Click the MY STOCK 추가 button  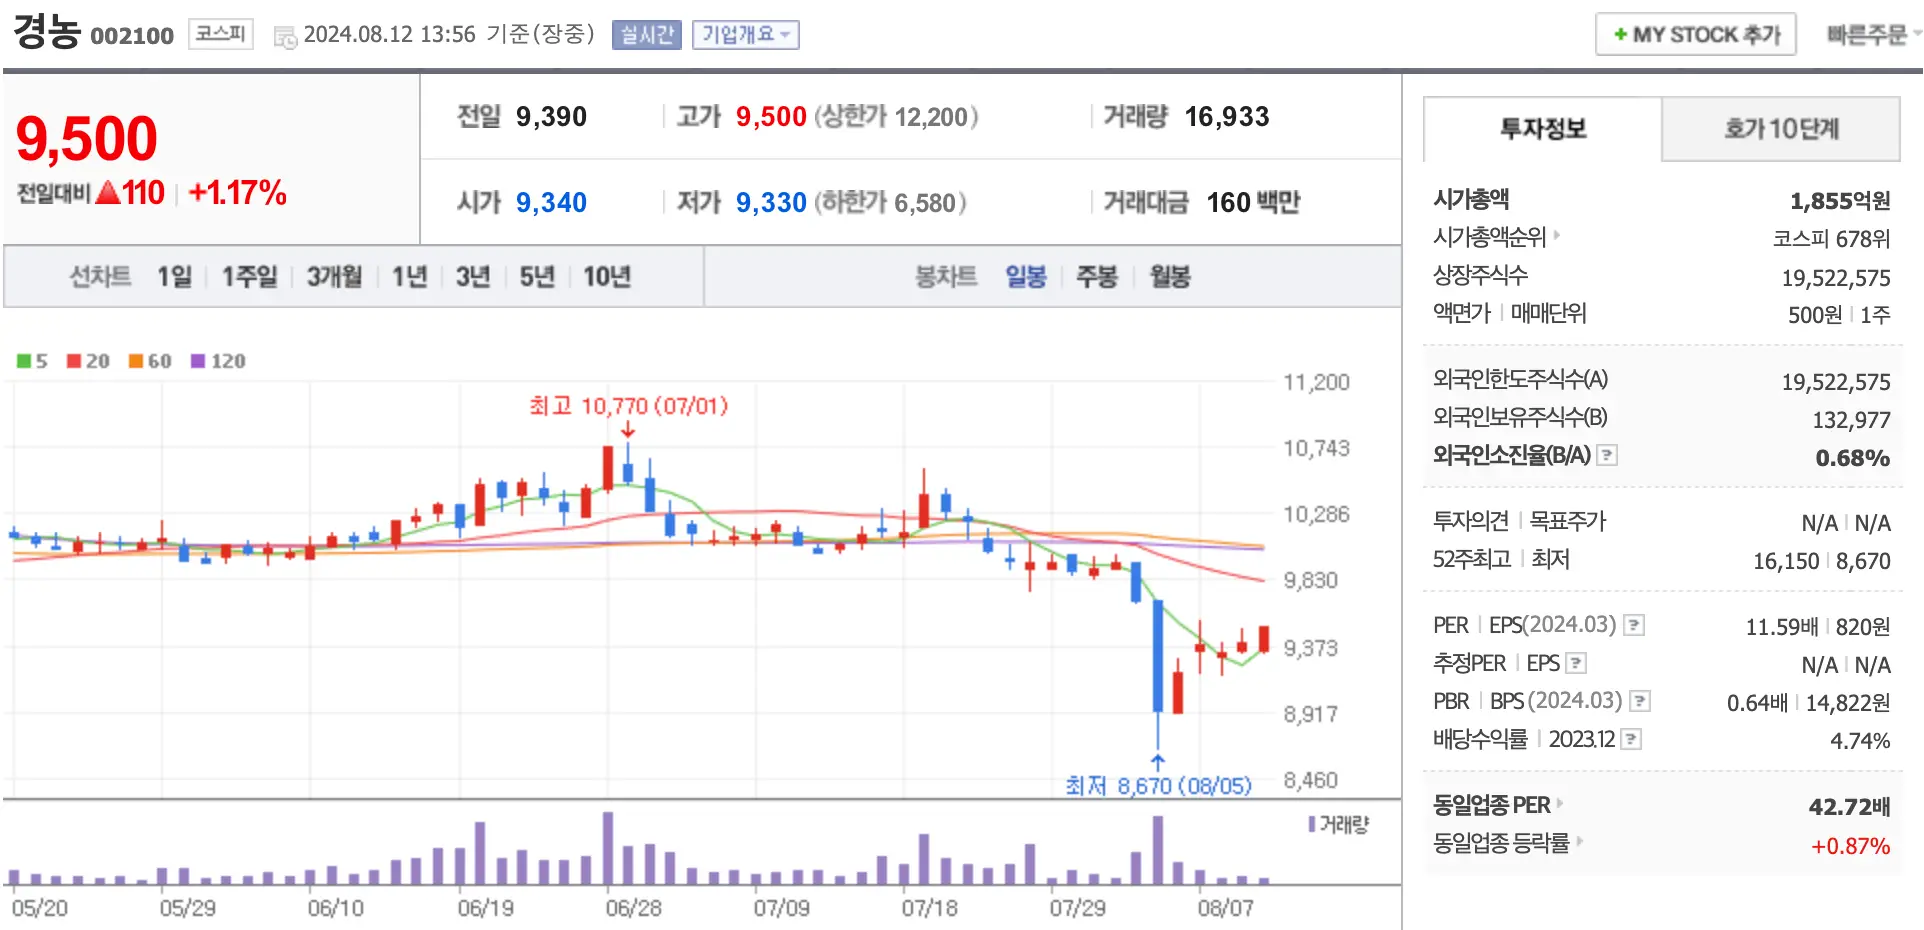tap(1695, 33)
